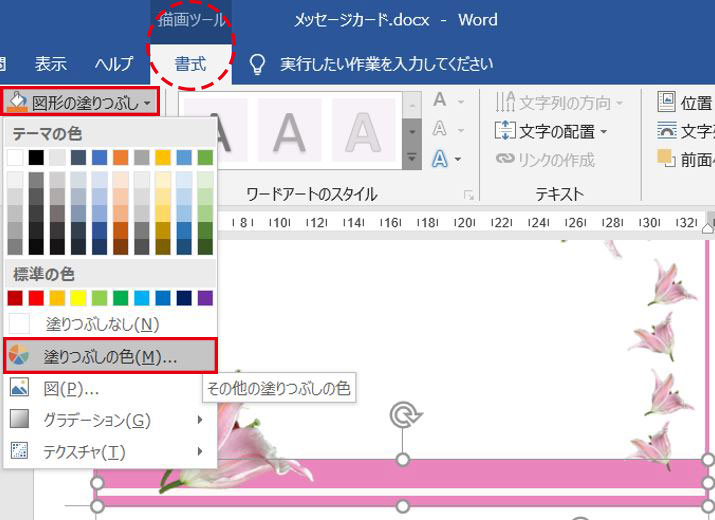Select standard yellow color swatch
The height and width of the screenshot is (520, 715).
tap(78, 298)
